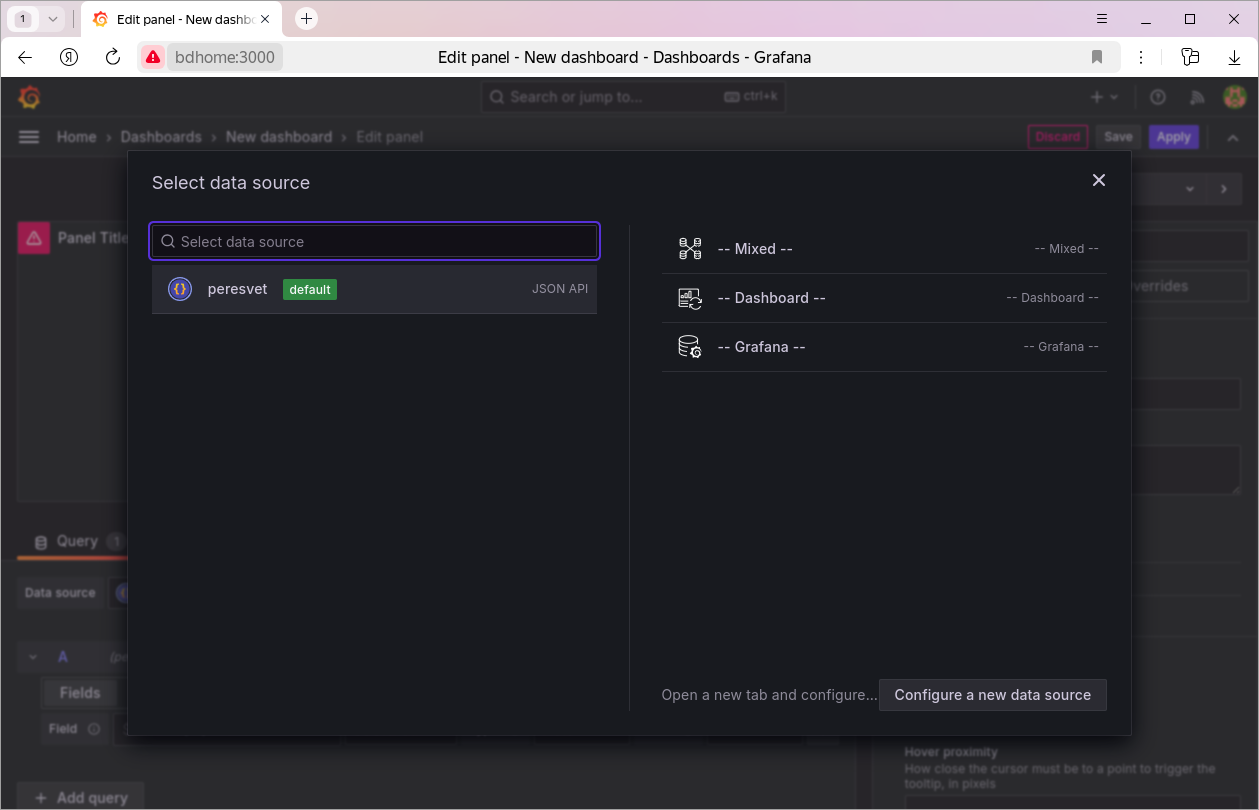This screenshot has height=810, width=1259.
Task: Select the -- Grafana -- data source
Action: [884, 347]
